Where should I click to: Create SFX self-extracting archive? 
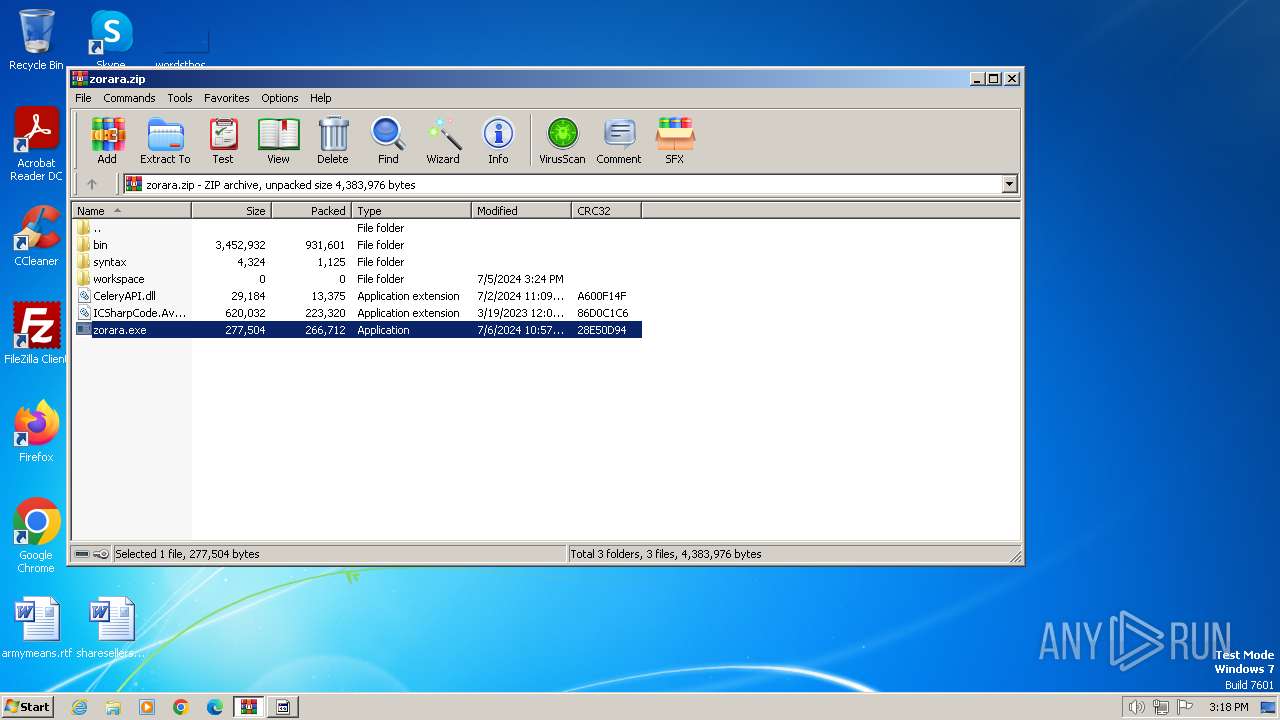[675, 140]
